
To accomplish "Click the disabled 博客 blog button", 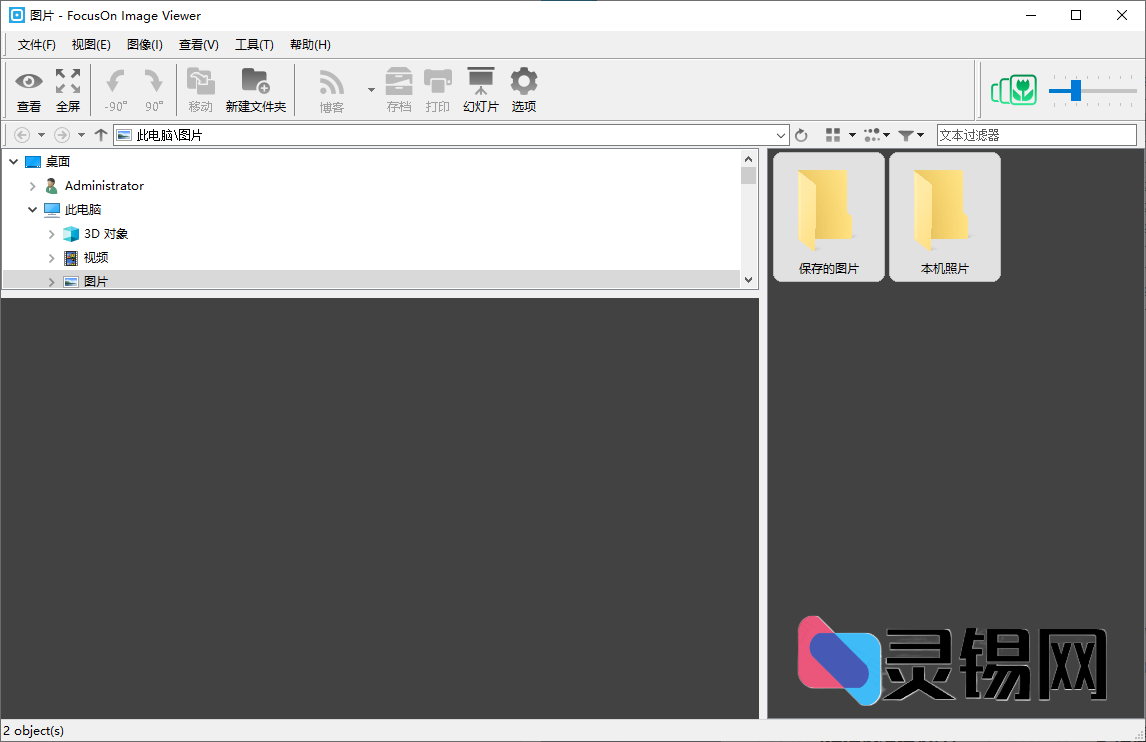I will pyautogui.click(x=330, y=88).
